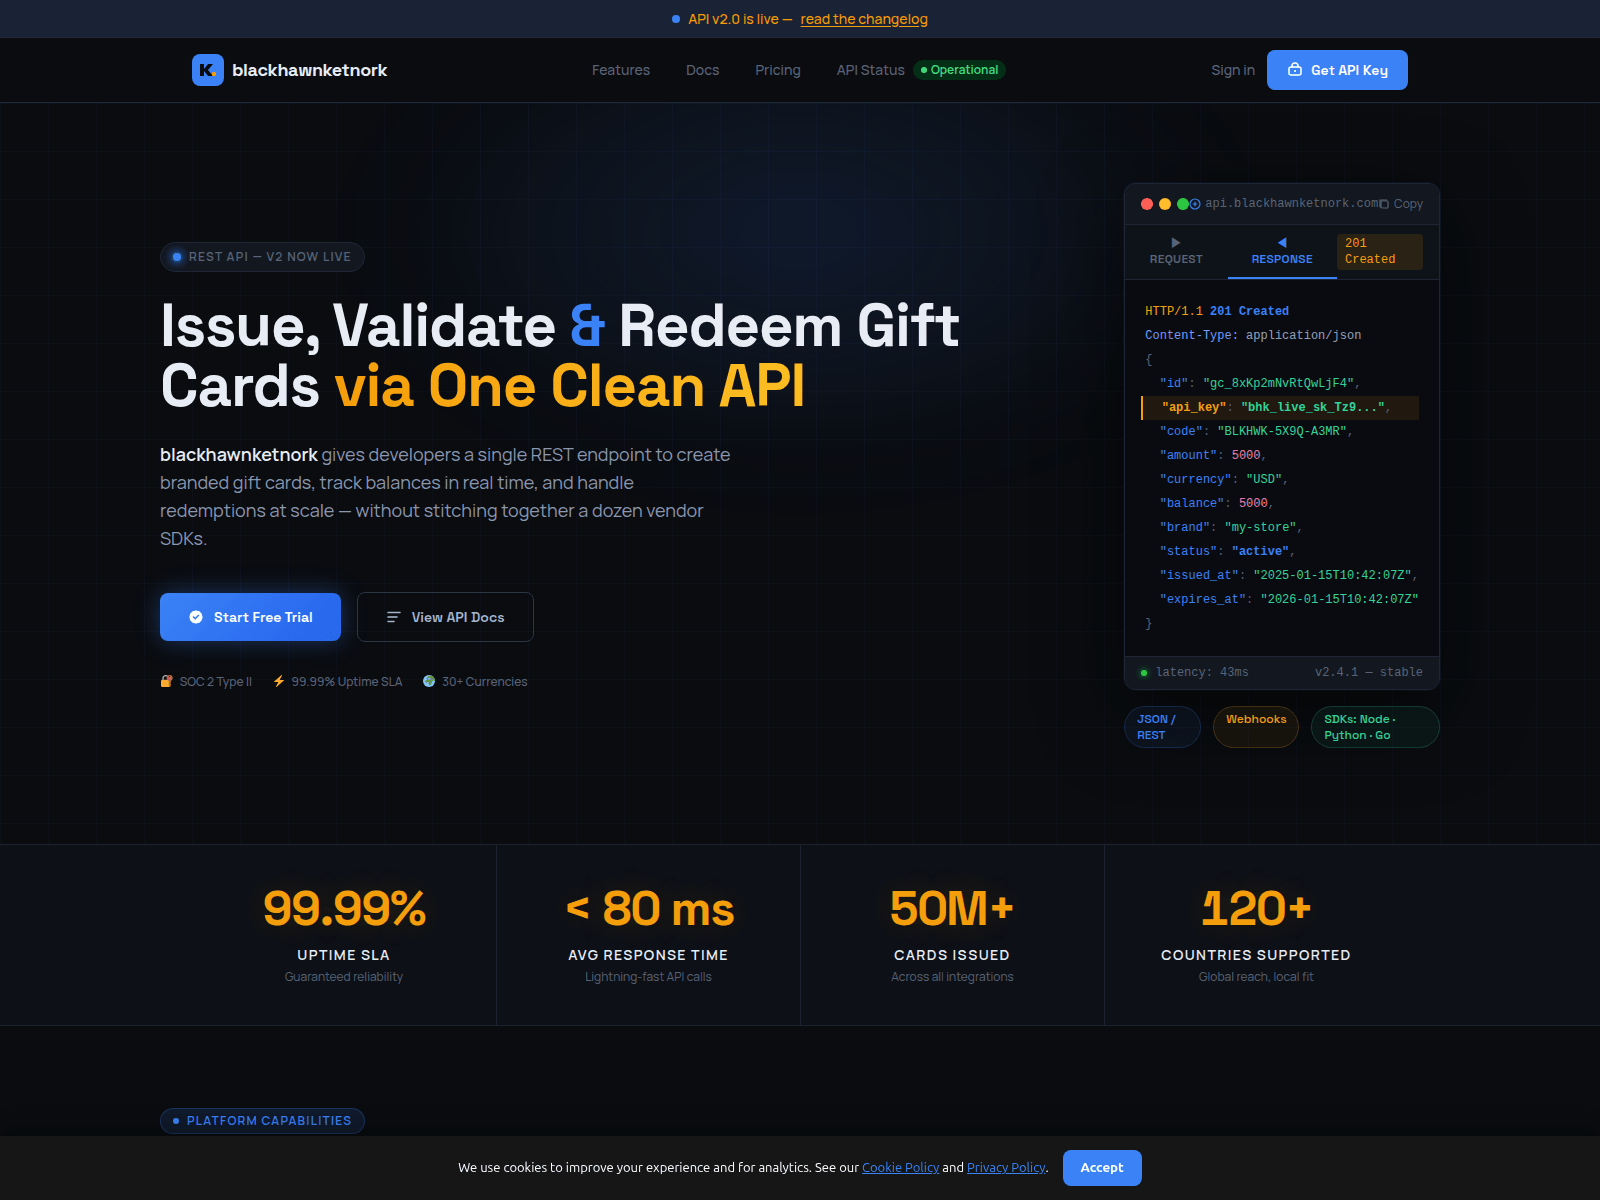Viewport: 1600px width, 1200px height.
Task: Click the lock icon in Get API Key
Action: (1295, 70)
